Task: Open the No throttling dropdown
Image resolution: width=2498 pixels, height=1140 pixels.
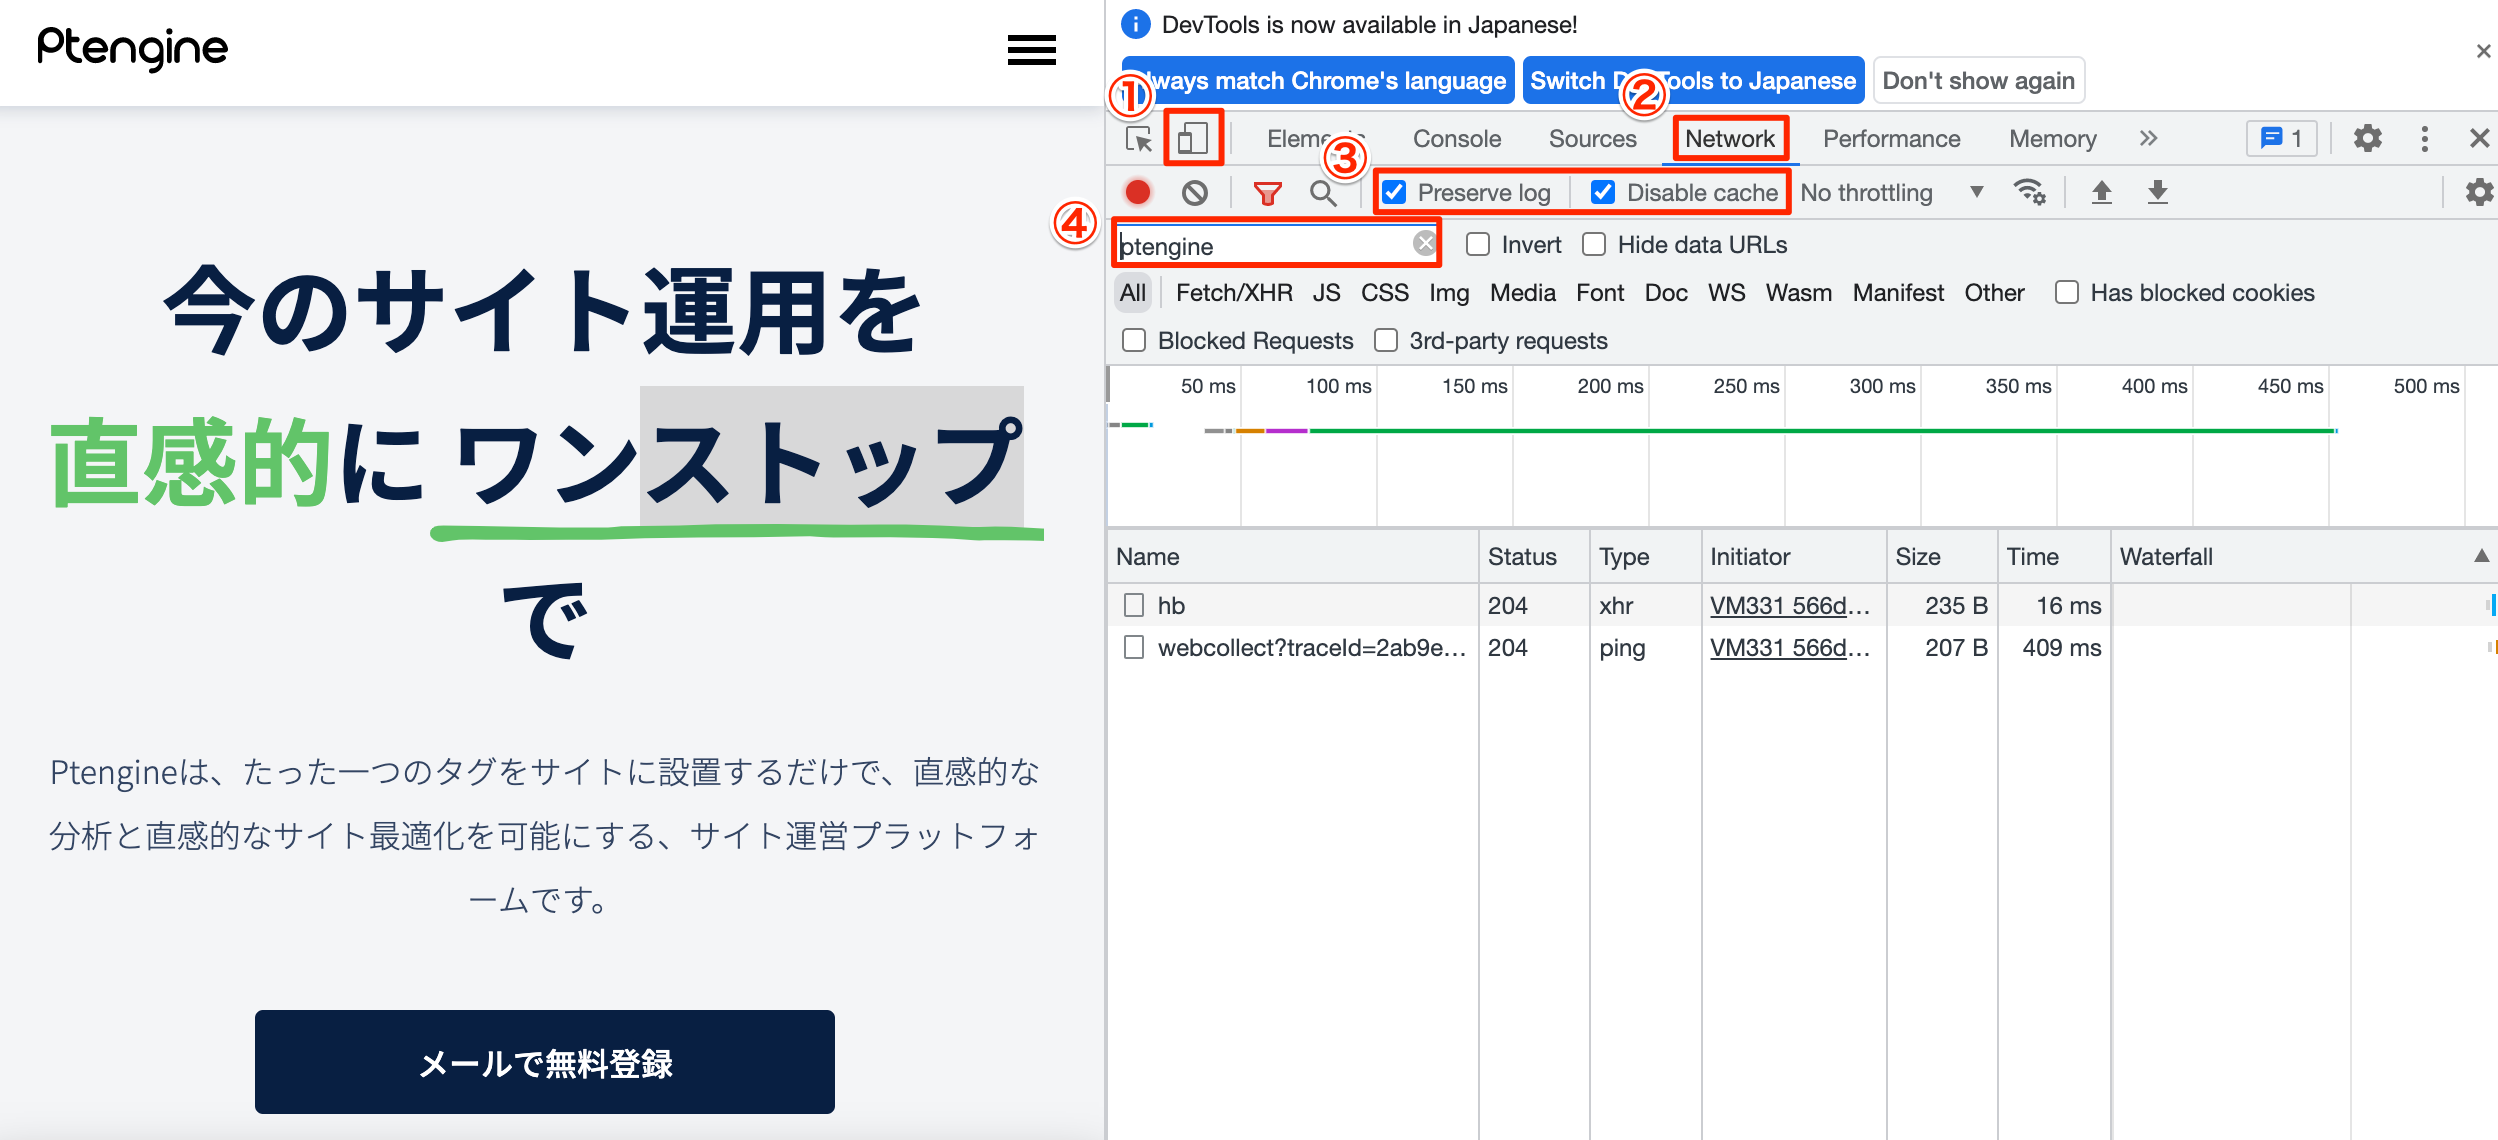Action: [1892, 192]
